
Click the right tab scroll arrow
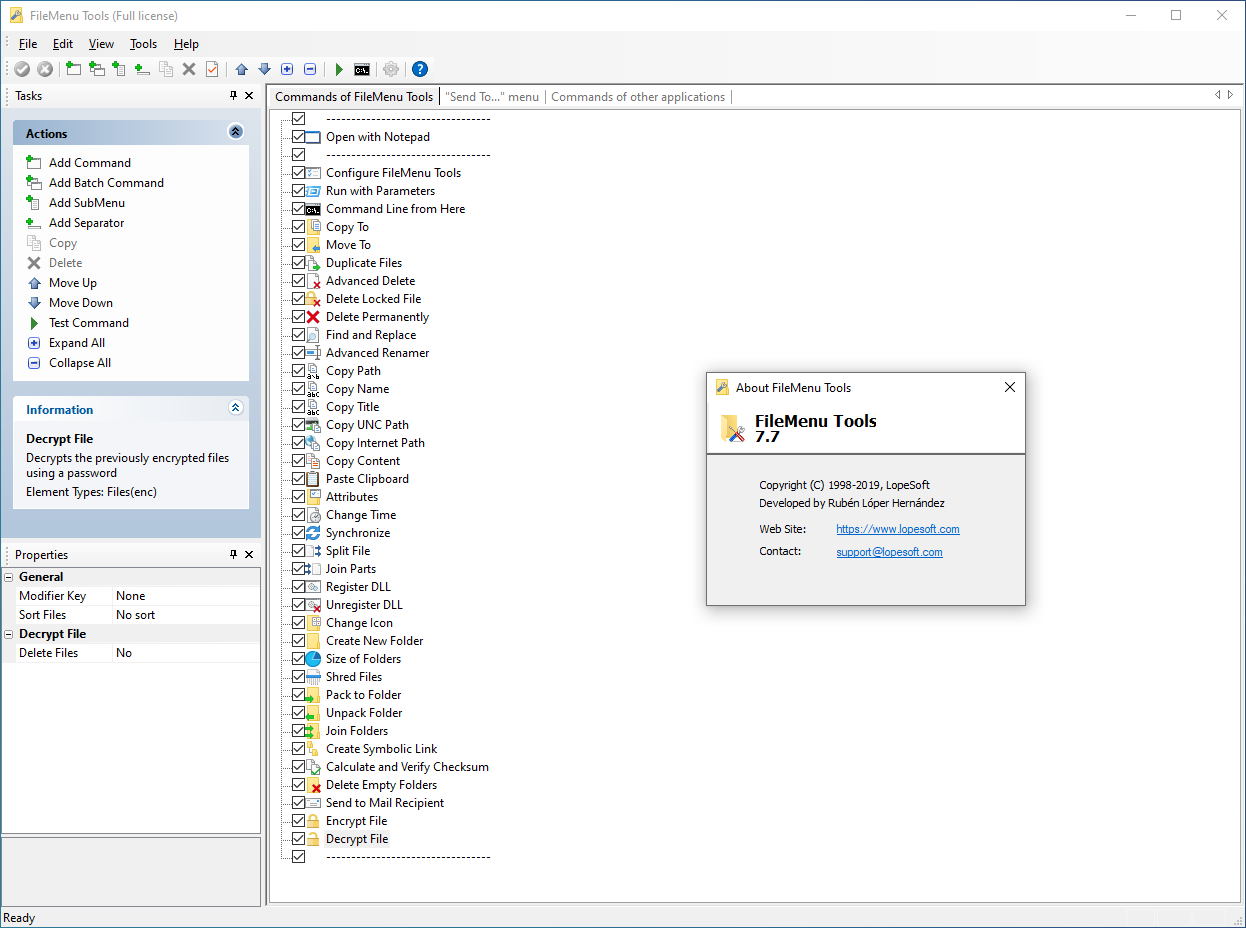click(x=1230, y=95)
